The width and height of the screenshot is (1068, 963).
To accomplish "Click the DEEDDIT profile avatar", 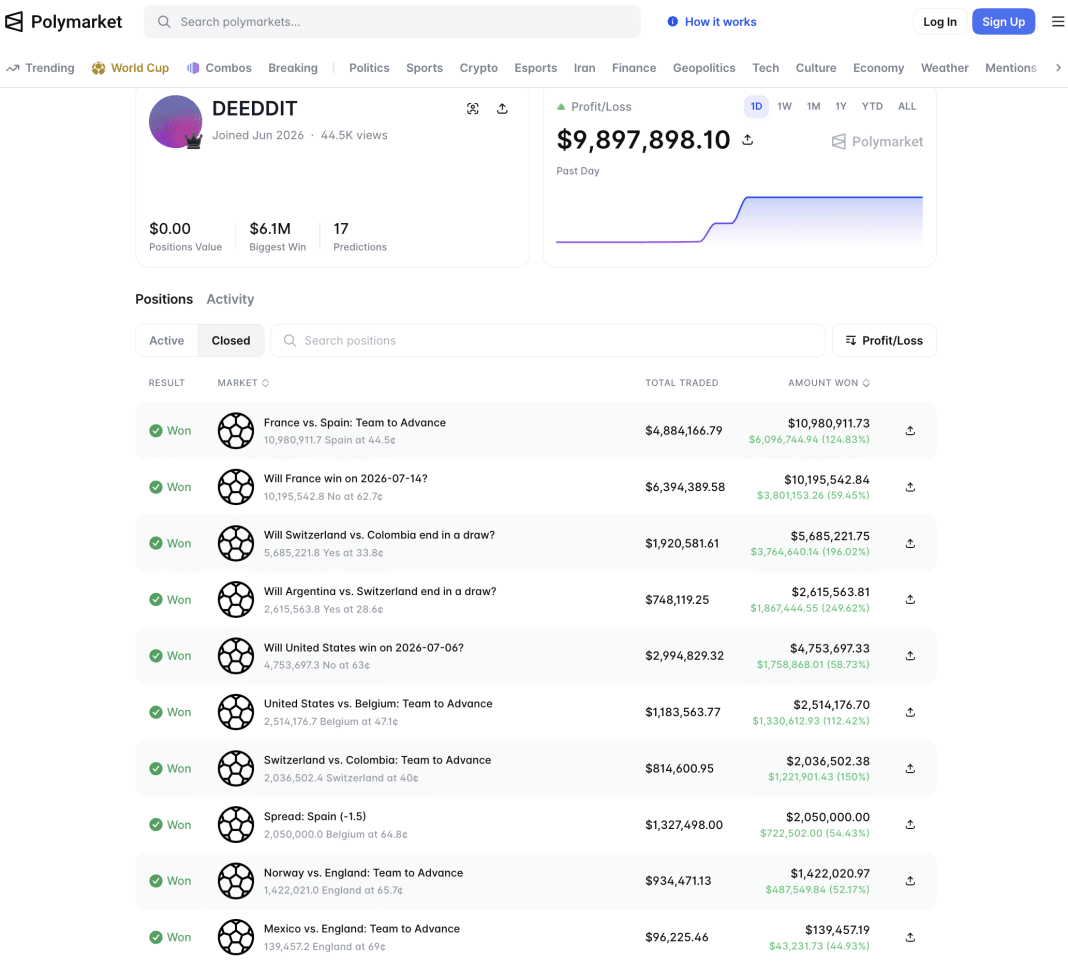I will pyautogui.click(x=176, y=122).
